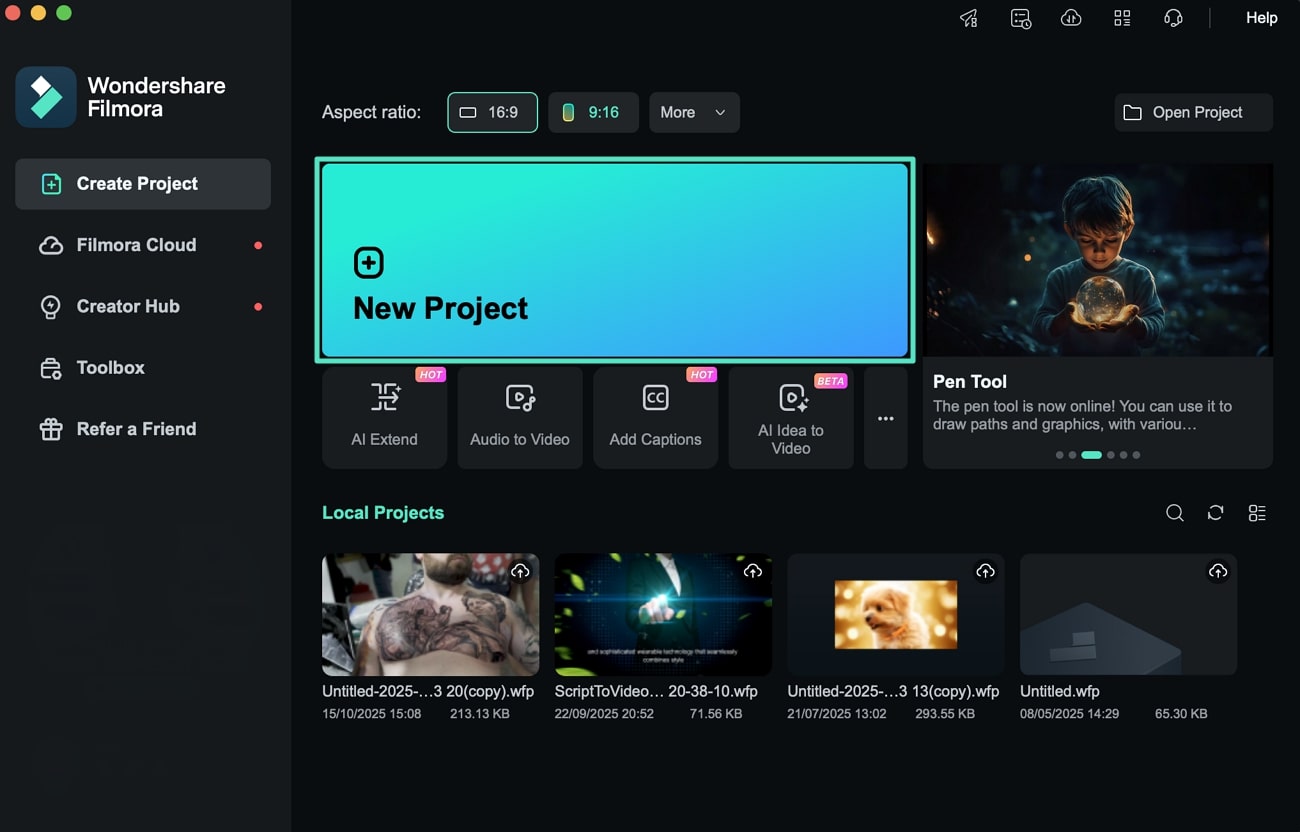Click the Open Project button

1192,112
